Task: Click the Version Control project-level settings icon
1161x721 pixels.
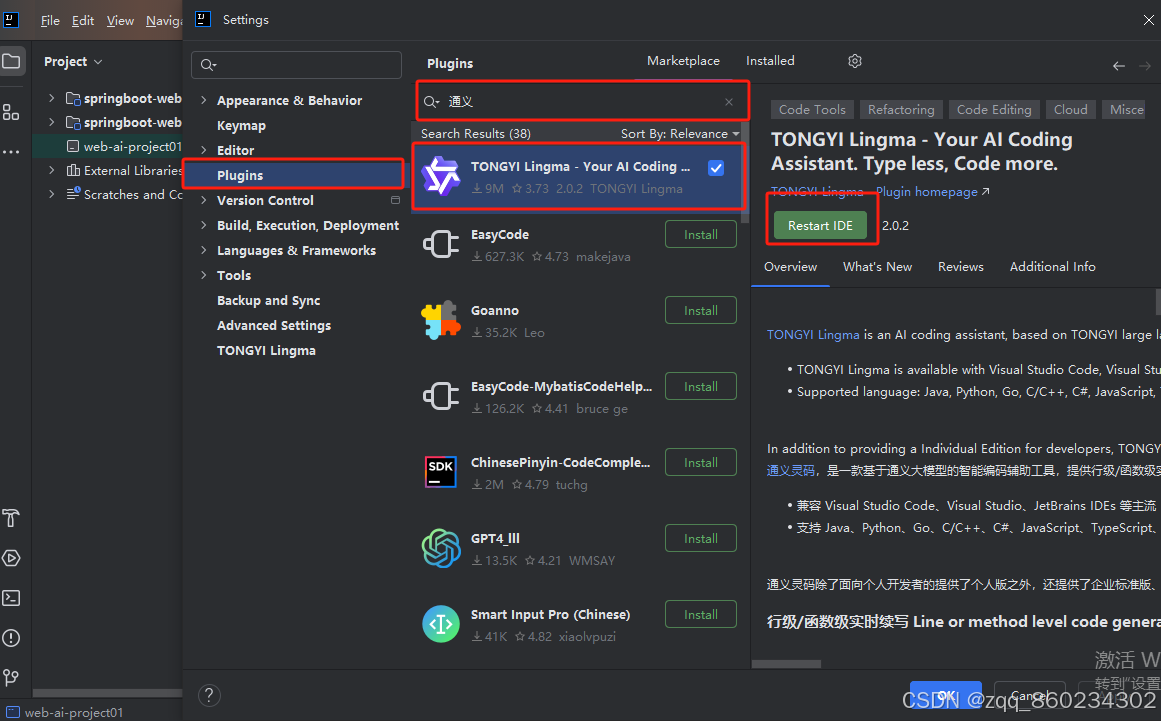Action: 395,200
